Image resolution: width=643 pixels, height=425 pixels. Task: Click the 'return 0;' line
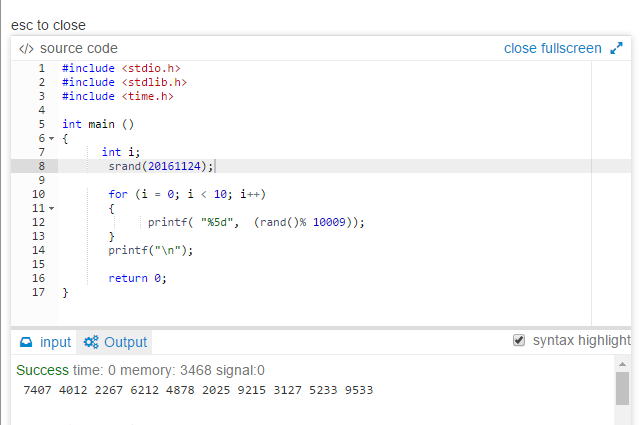coord(137,278)
